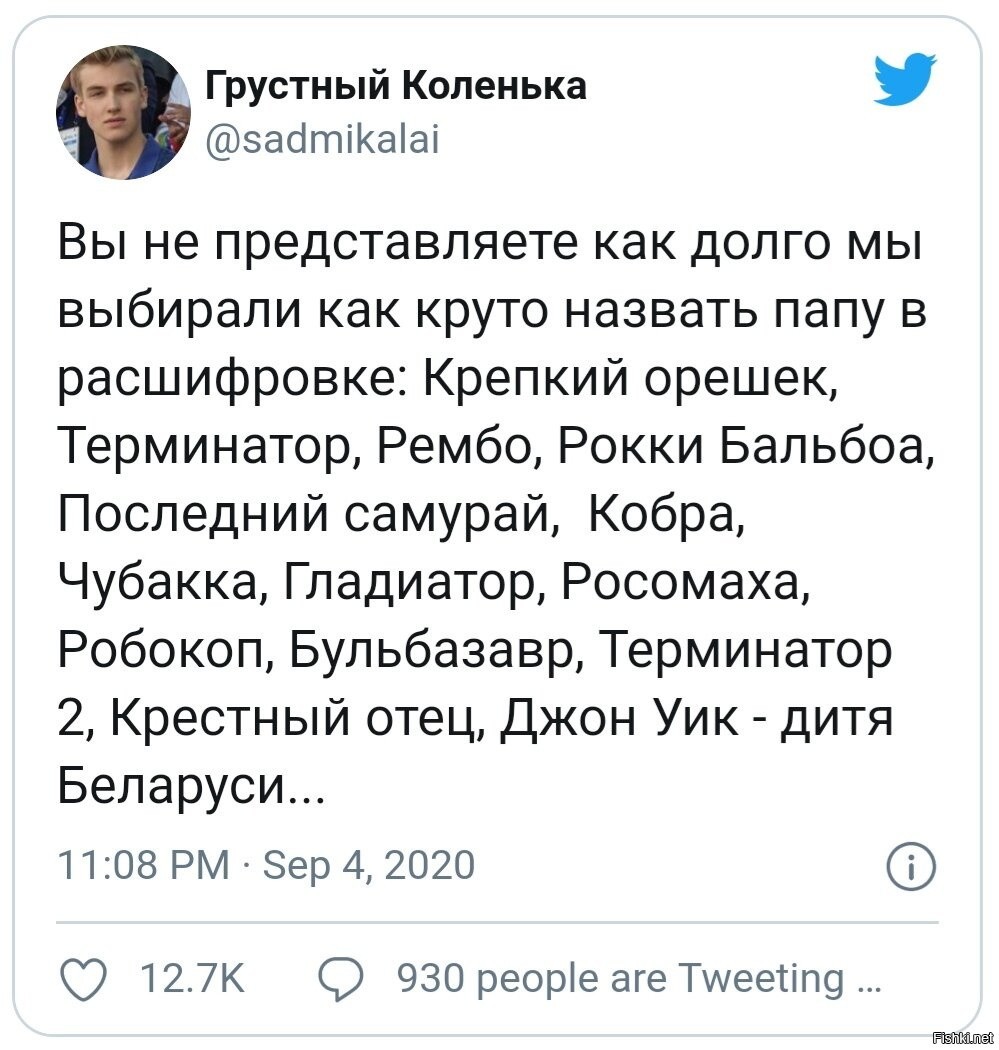Click the 12.7K likes count
This screenshot has width=999, height=1050.
[195, 978]
